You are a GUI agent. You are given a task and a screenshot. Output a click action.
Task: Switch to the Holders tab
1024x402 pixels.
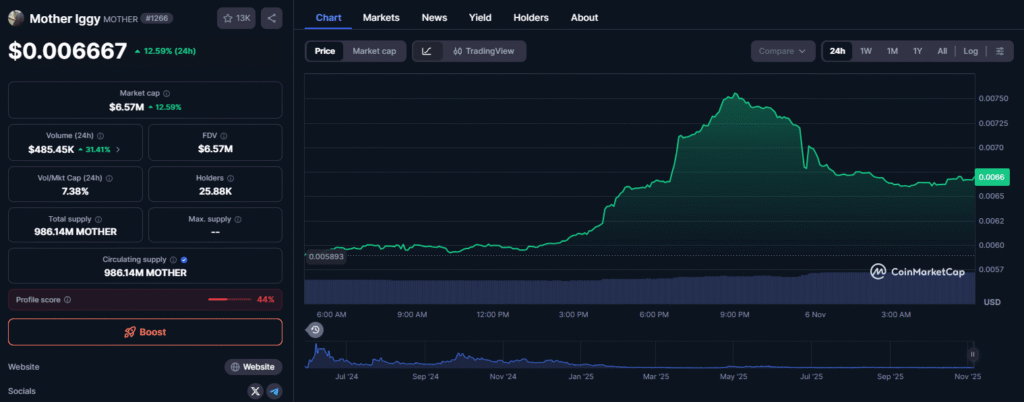coord(531,18)
